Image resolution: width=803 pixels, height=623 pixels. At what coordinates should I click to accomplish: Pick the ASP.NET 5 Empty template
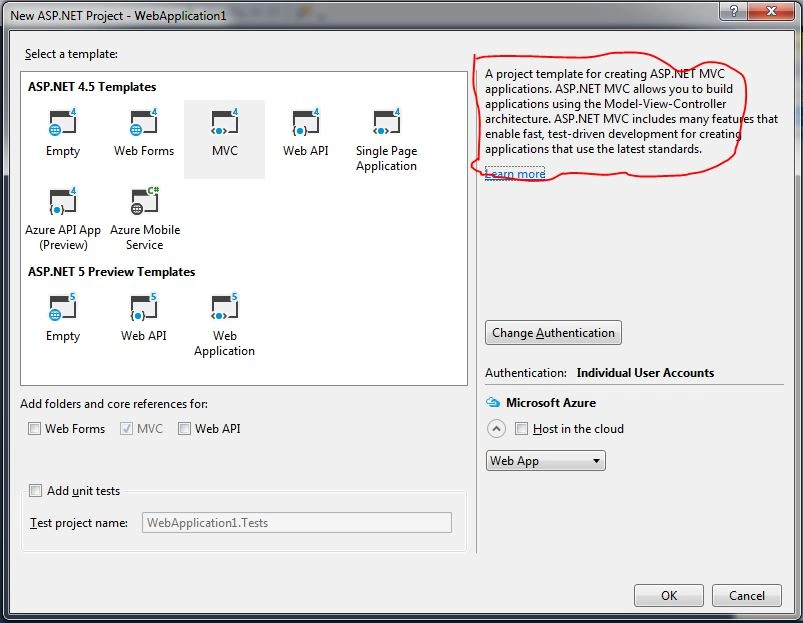point(62,308)
